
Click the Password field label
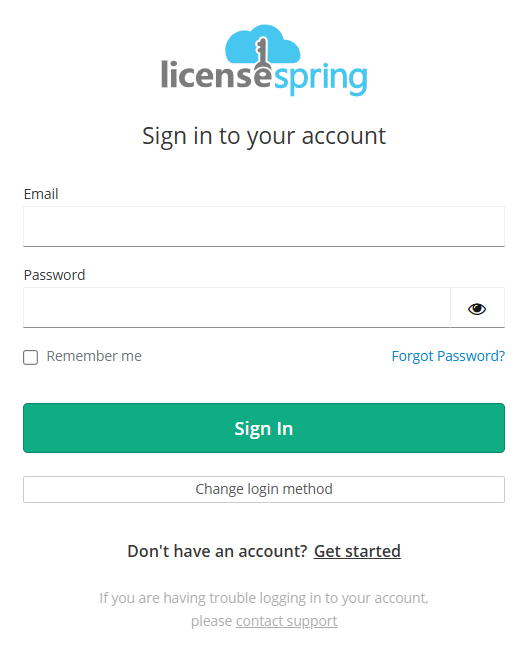[x=54, y=275]
